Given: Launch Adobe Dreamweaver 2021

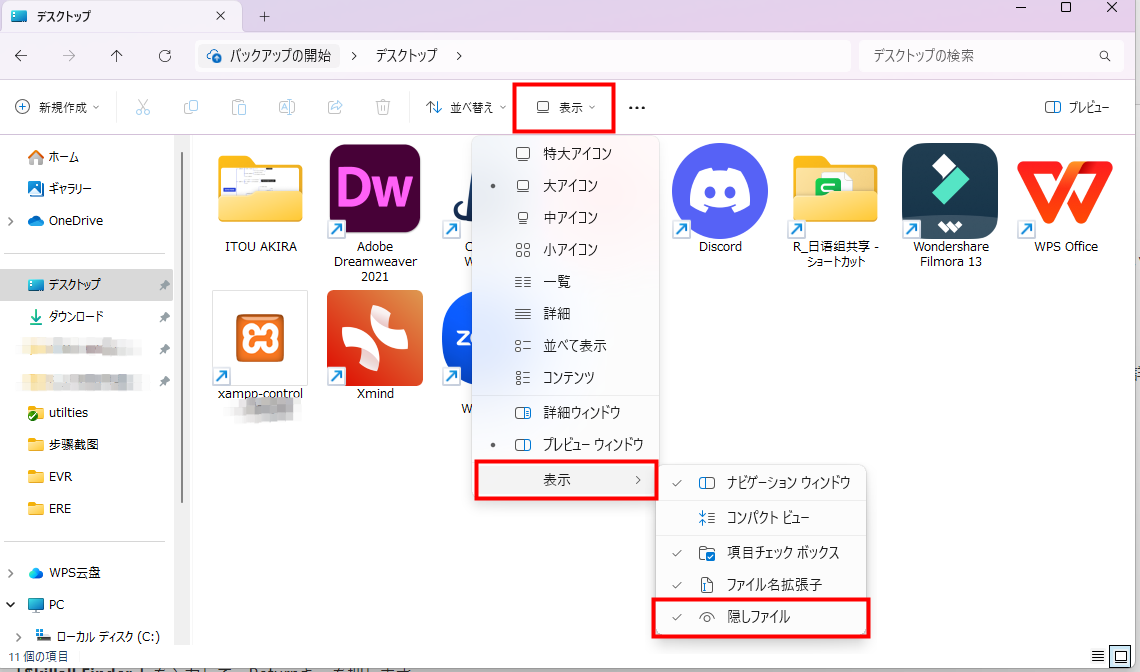Looking at the screenshot, I should tap(374, 190).
